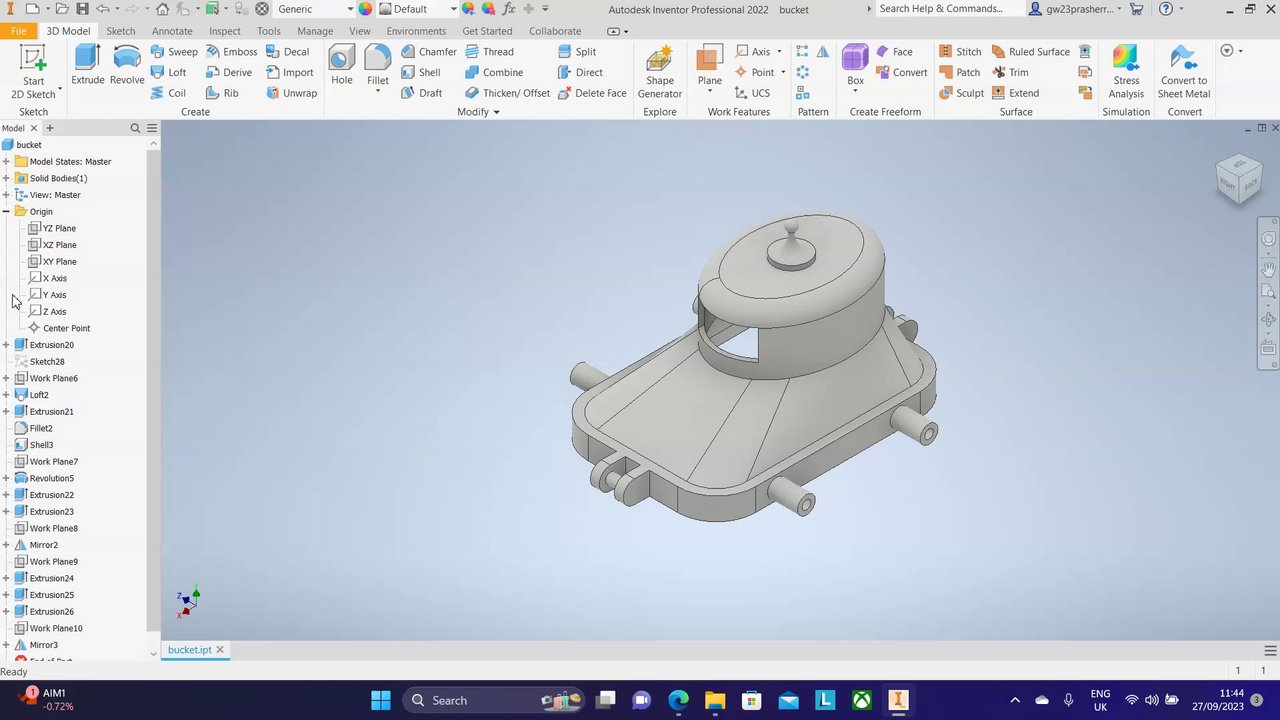Add a new model browser panel
This screenshot has width=1280, height=720.
49,128
